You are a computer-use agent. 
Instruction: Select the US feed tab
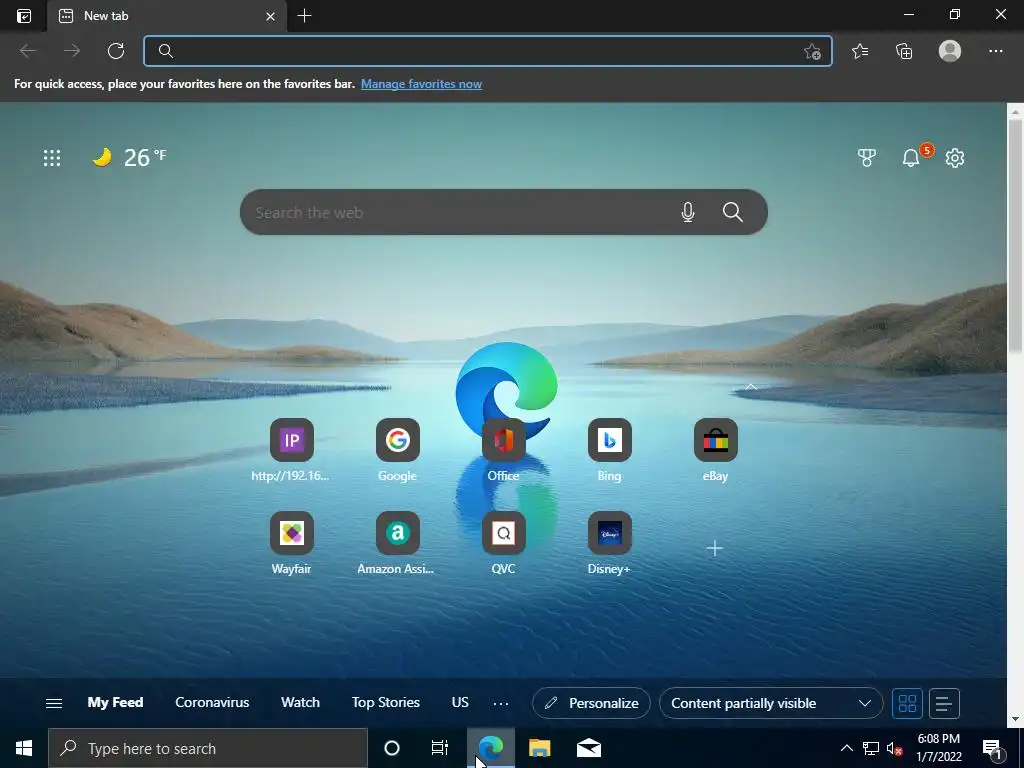point(460,702)
